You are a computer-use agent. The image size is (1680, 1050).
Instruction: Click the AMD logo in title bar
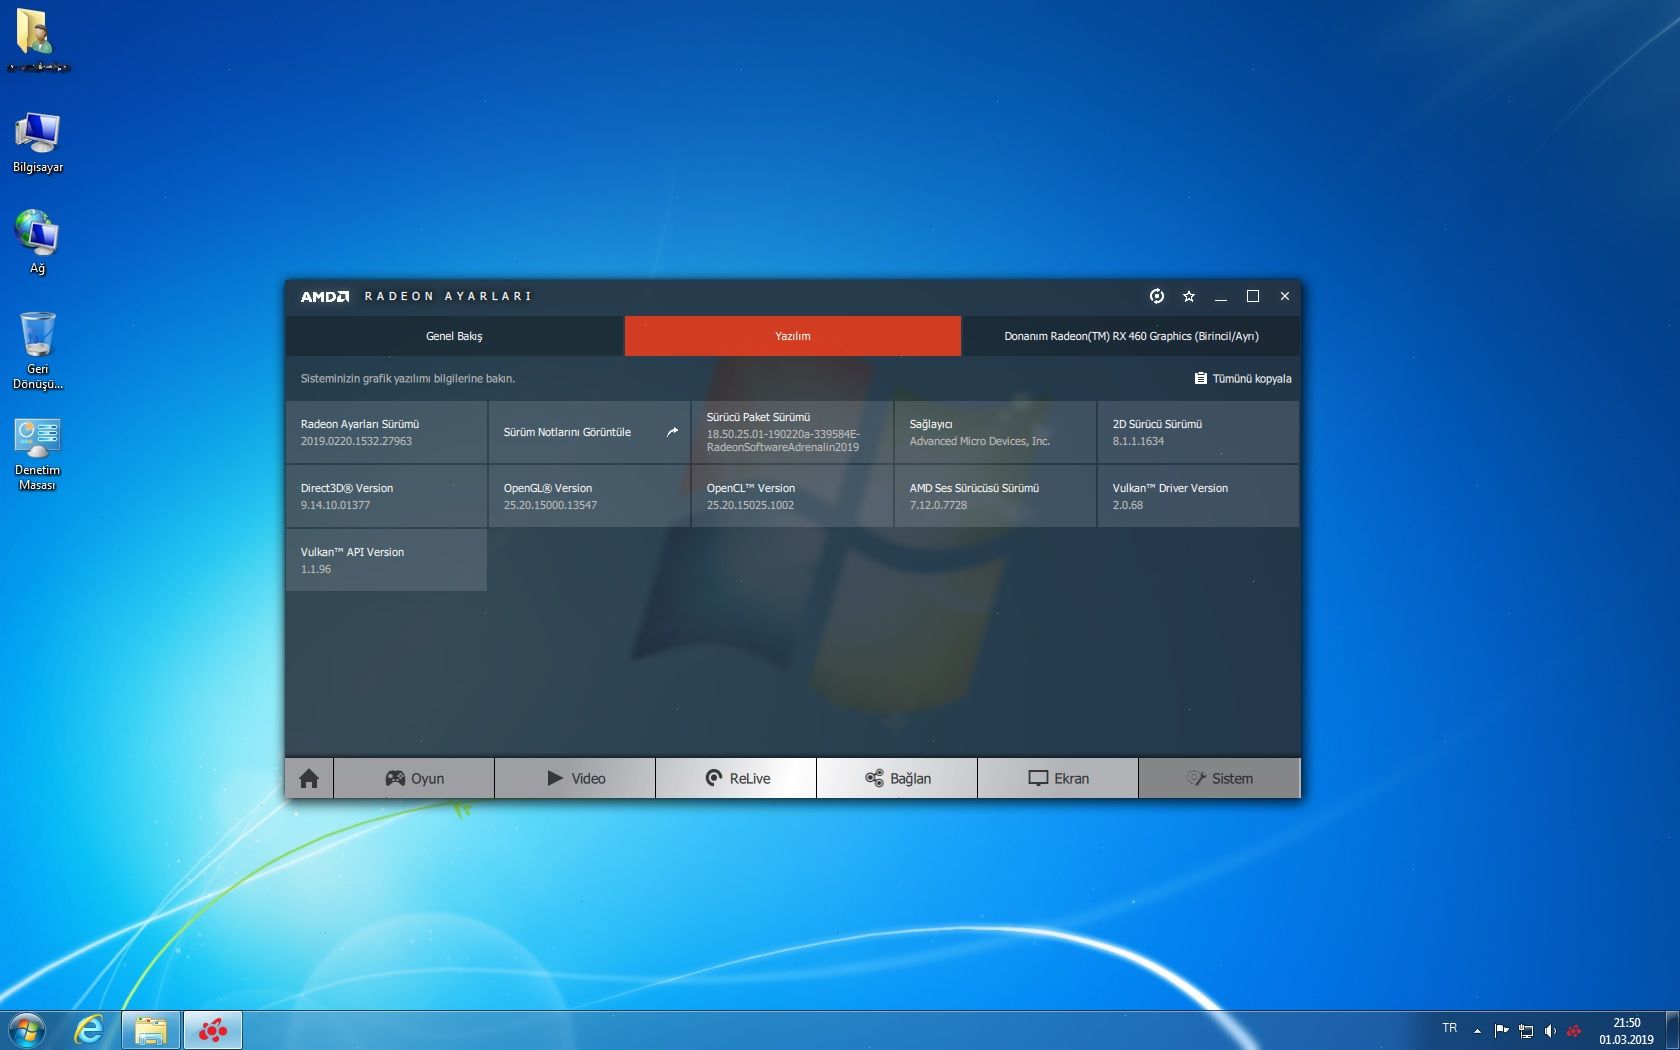tap(325, 296)
